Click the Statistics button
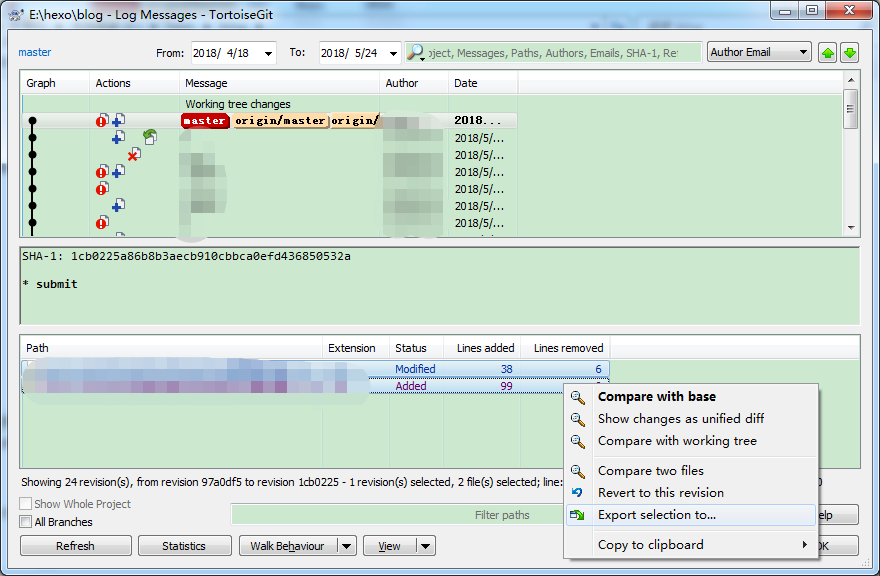Image resolution: width=880 pixels, height=576 pixels. (x=184, y=546)
